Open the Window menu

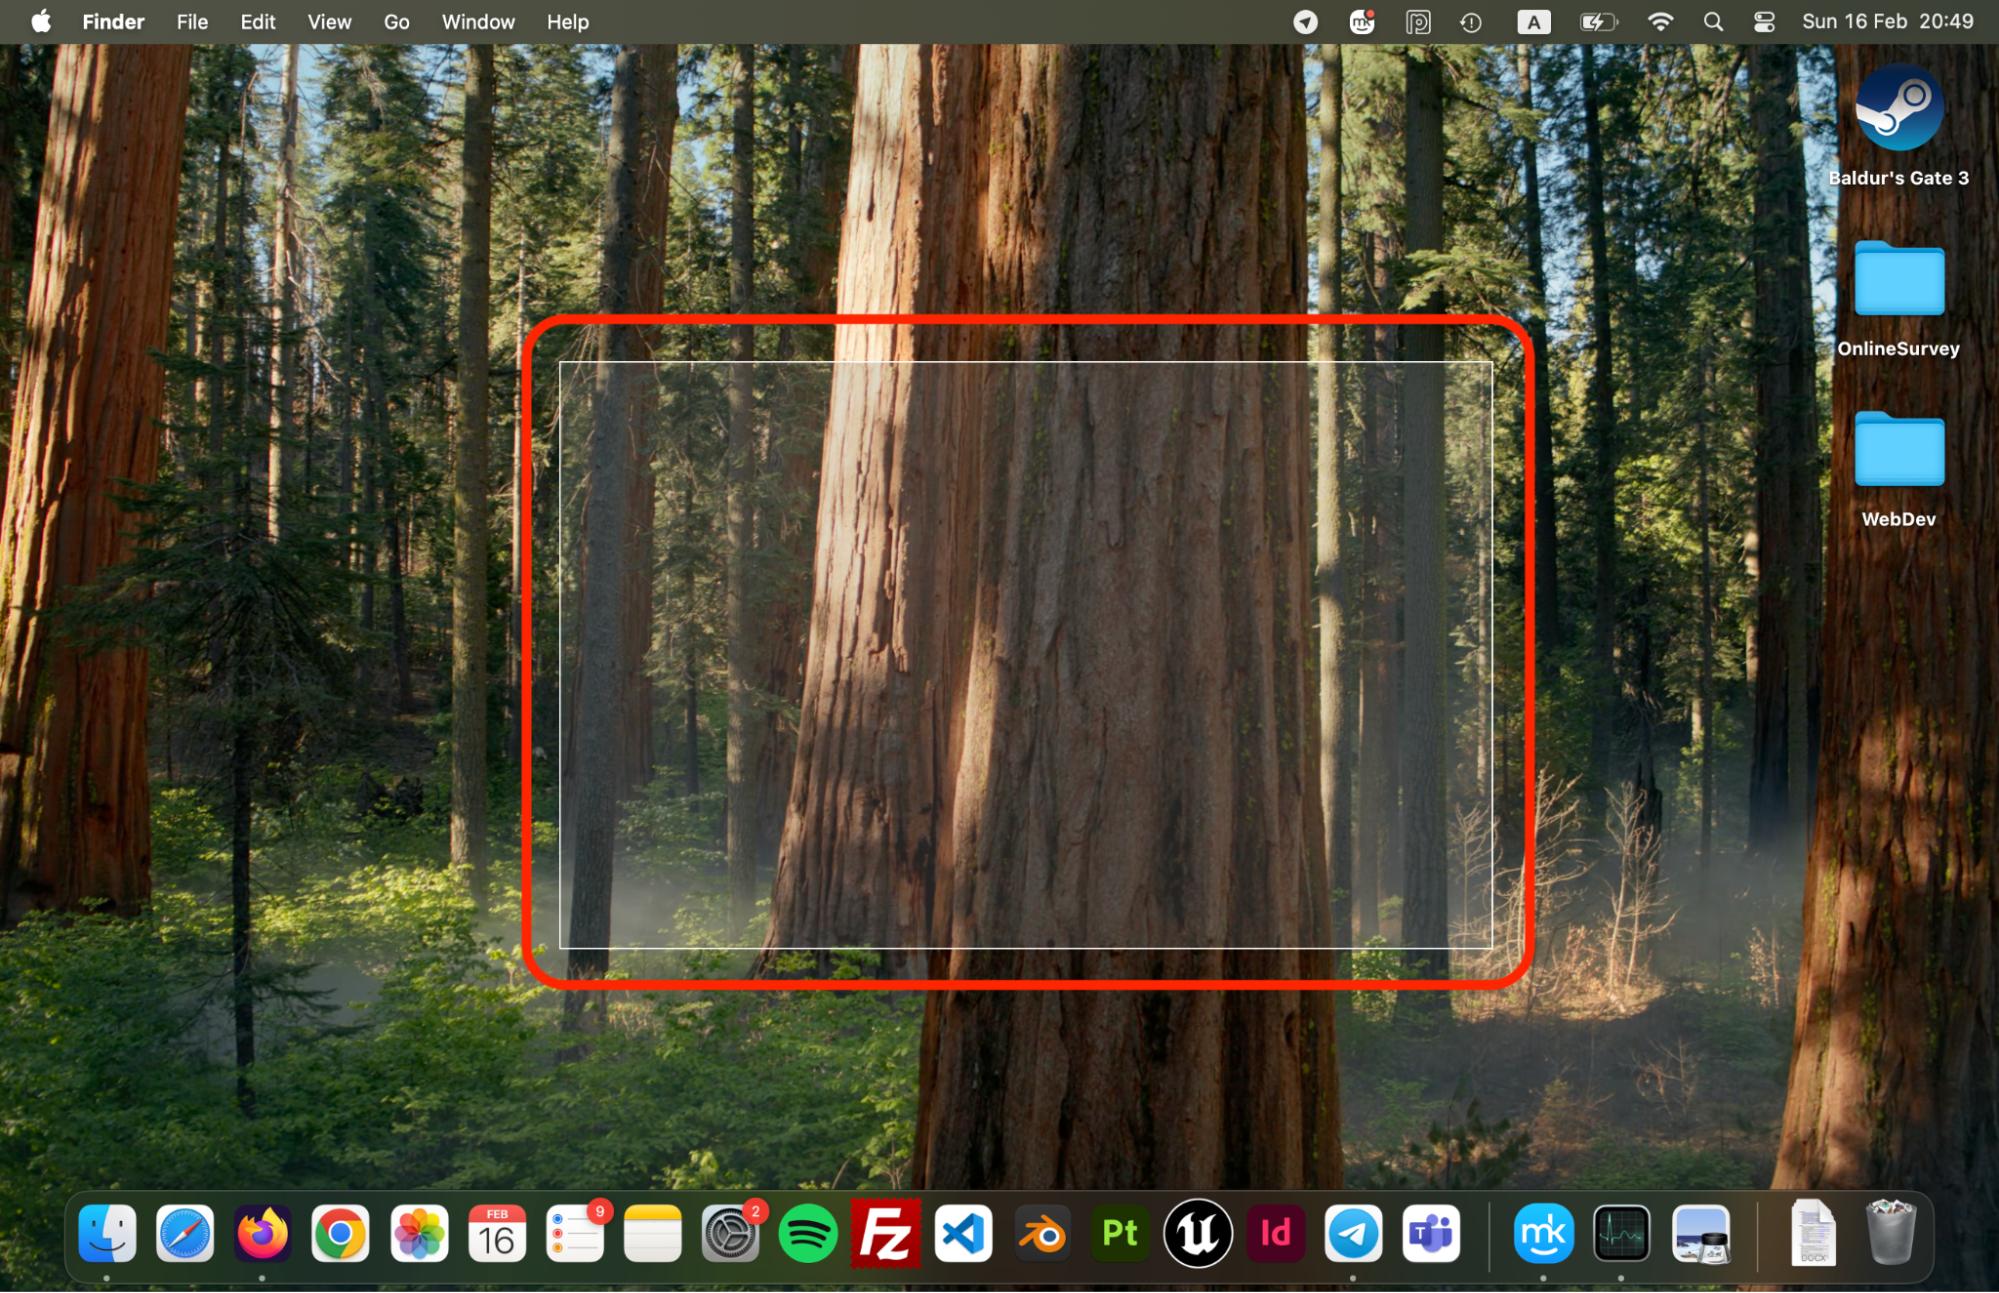click(477, 21)
